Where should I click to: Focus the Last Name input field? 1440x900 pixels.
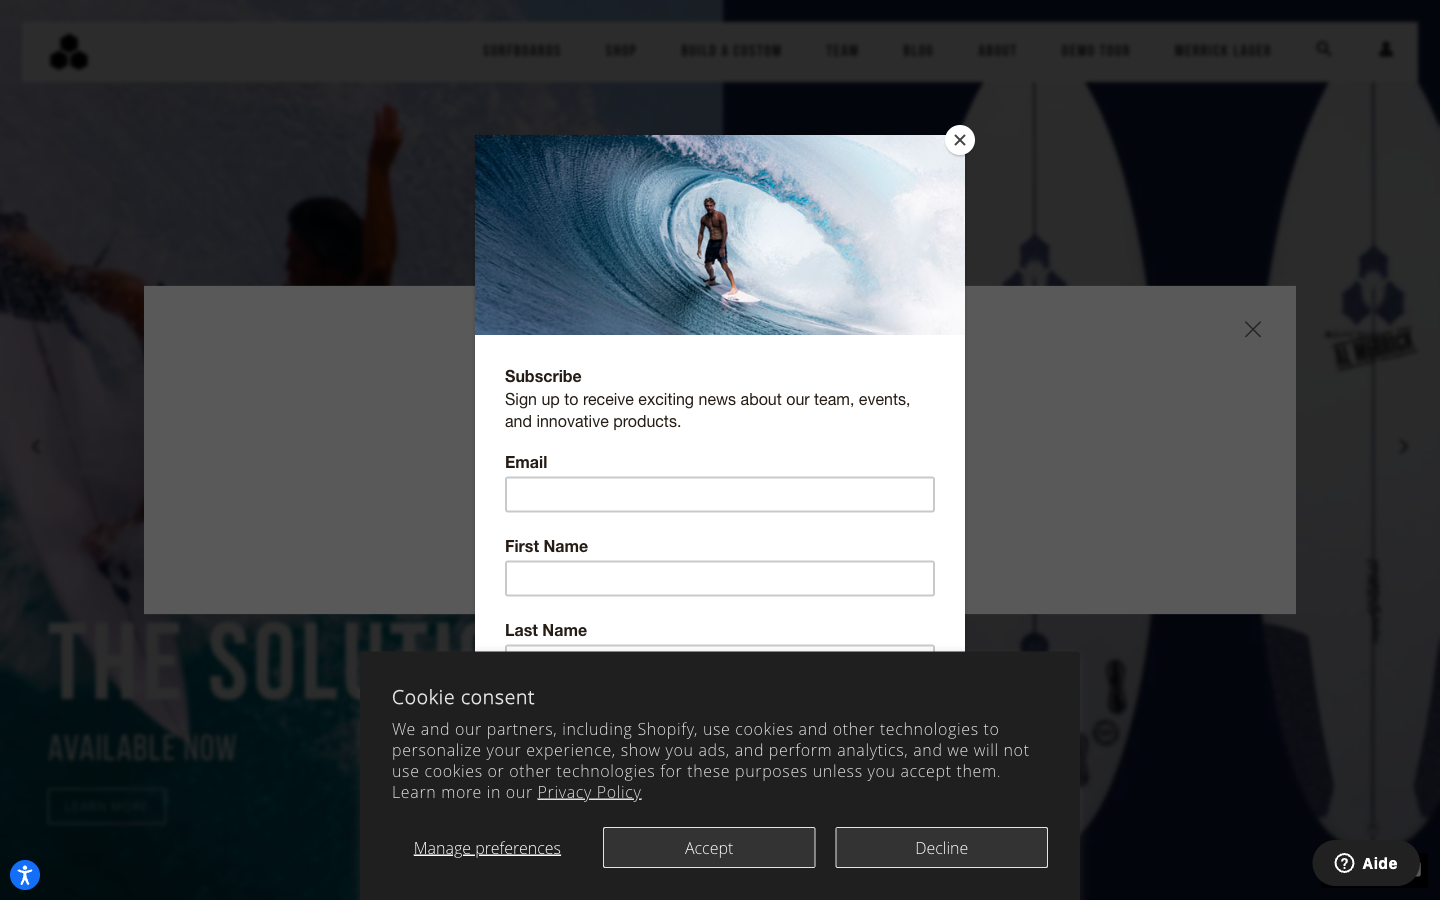[x=720, y=649]
